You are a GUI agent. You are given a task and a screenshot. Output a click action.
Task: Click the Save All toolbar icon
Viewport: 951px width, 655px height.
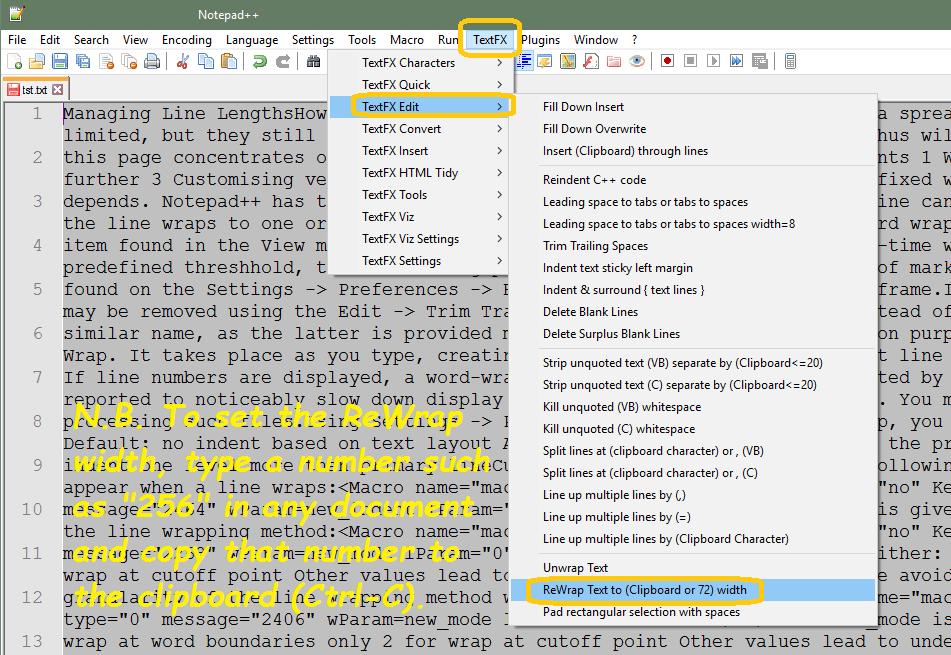click(x=83, y=61)
